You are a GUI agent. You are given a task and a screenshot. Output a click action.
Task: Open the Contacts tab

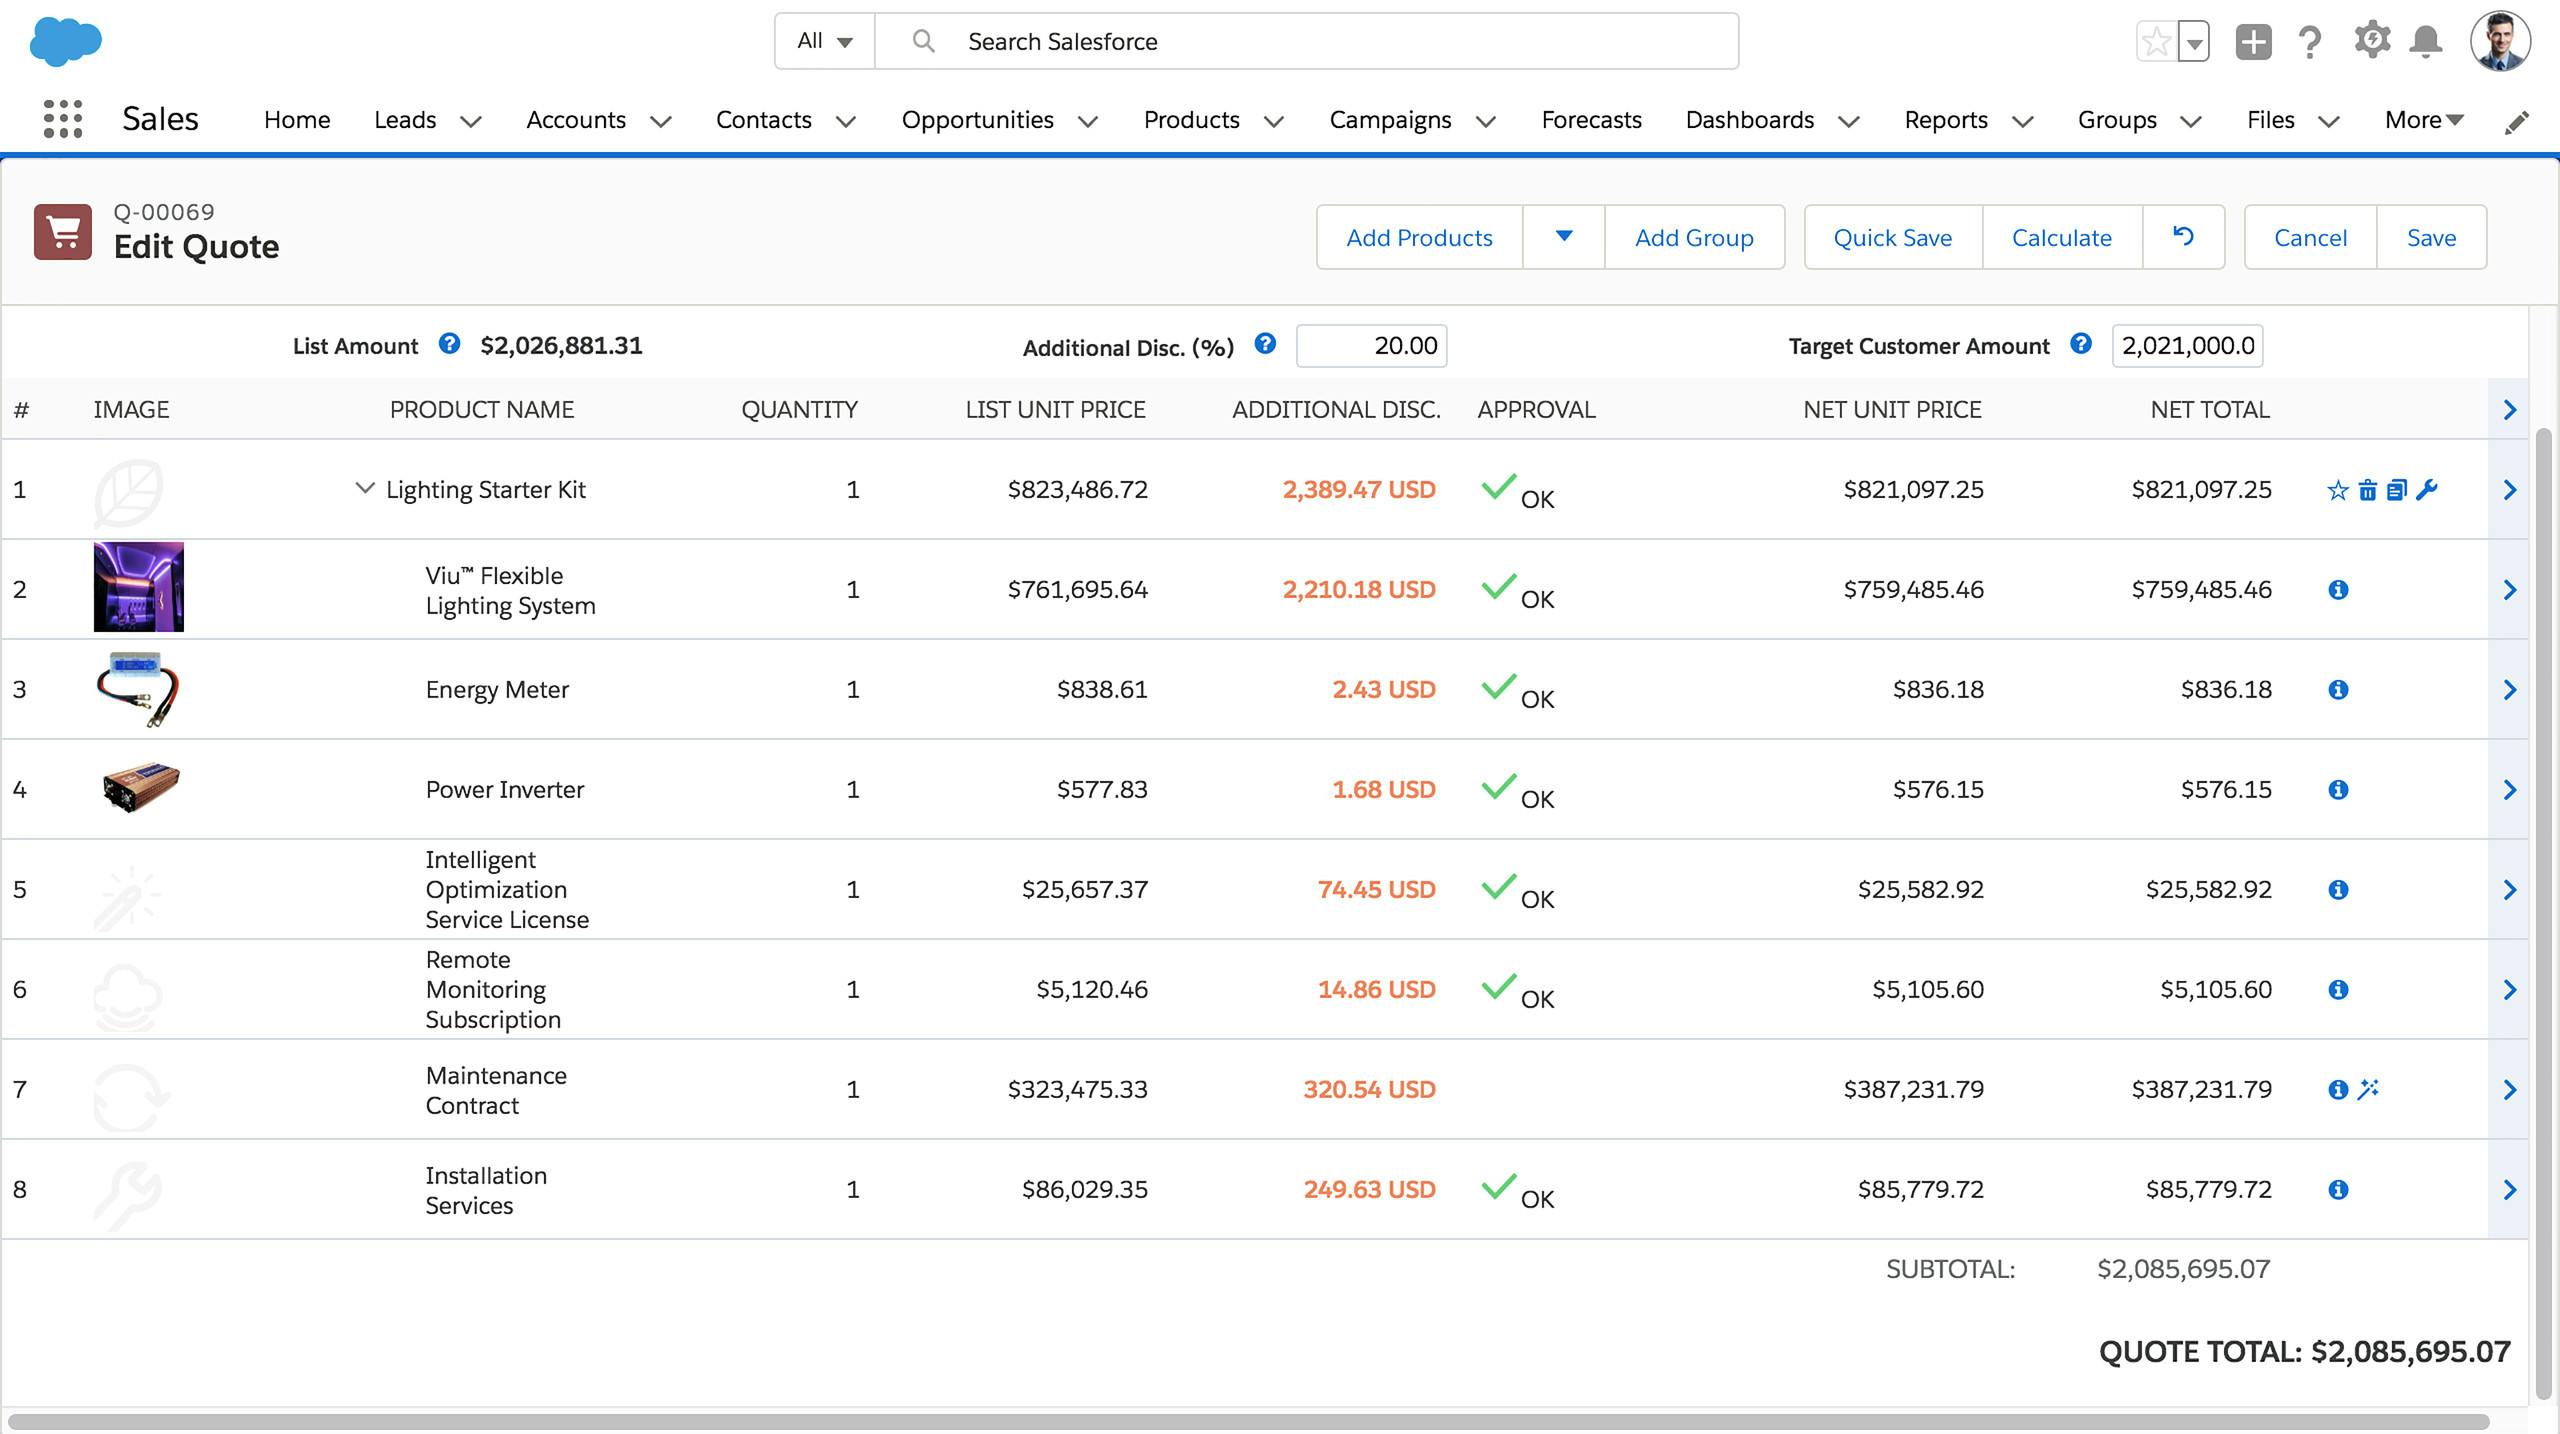click(x=764, y=120)
